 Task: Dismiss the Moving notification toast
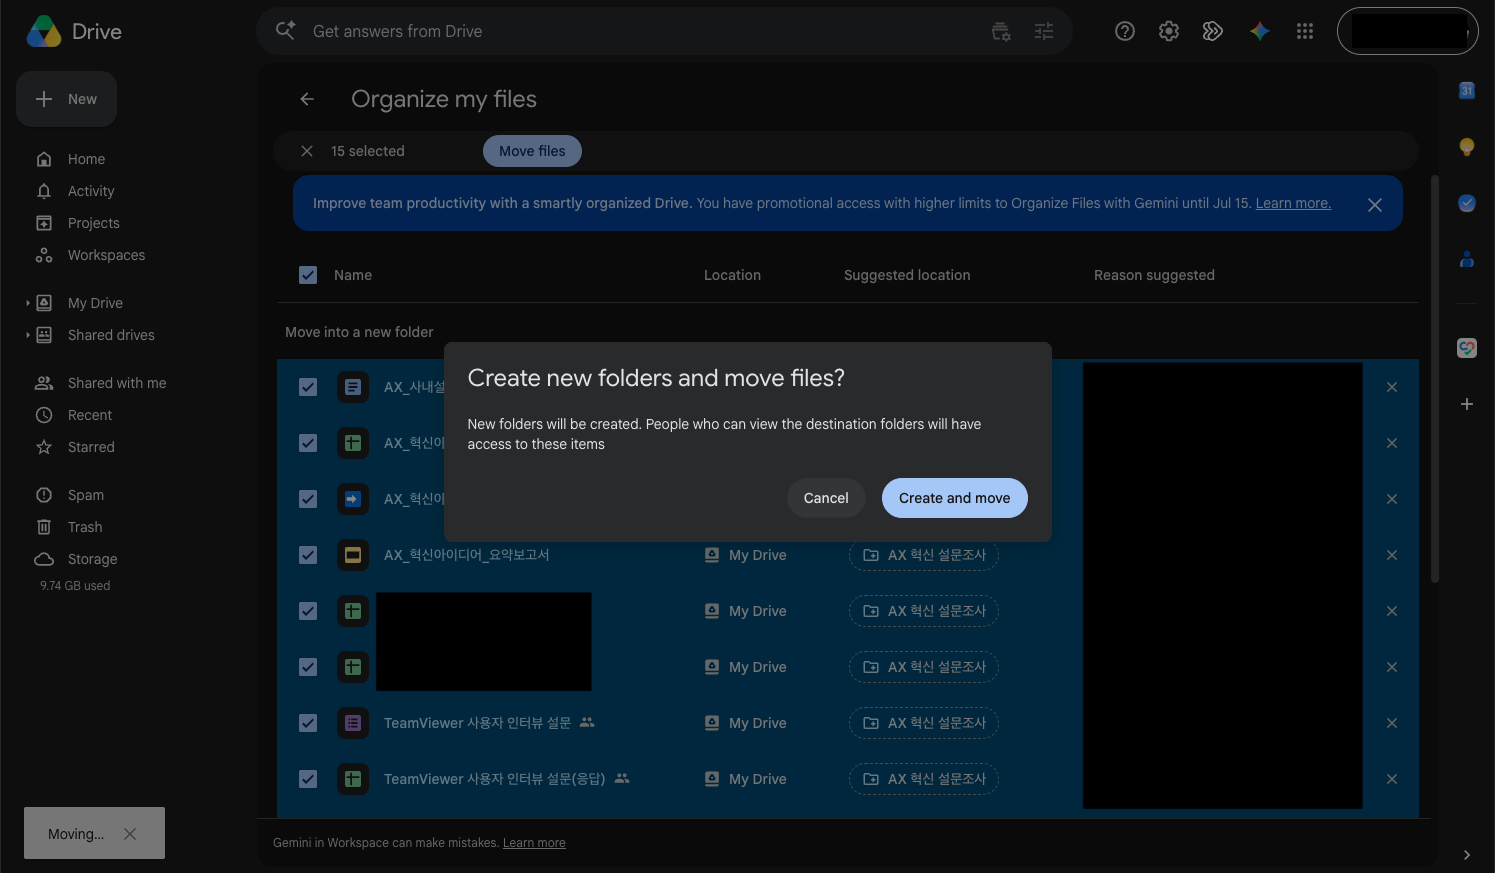pyautogui.click(x=130, y=834)
